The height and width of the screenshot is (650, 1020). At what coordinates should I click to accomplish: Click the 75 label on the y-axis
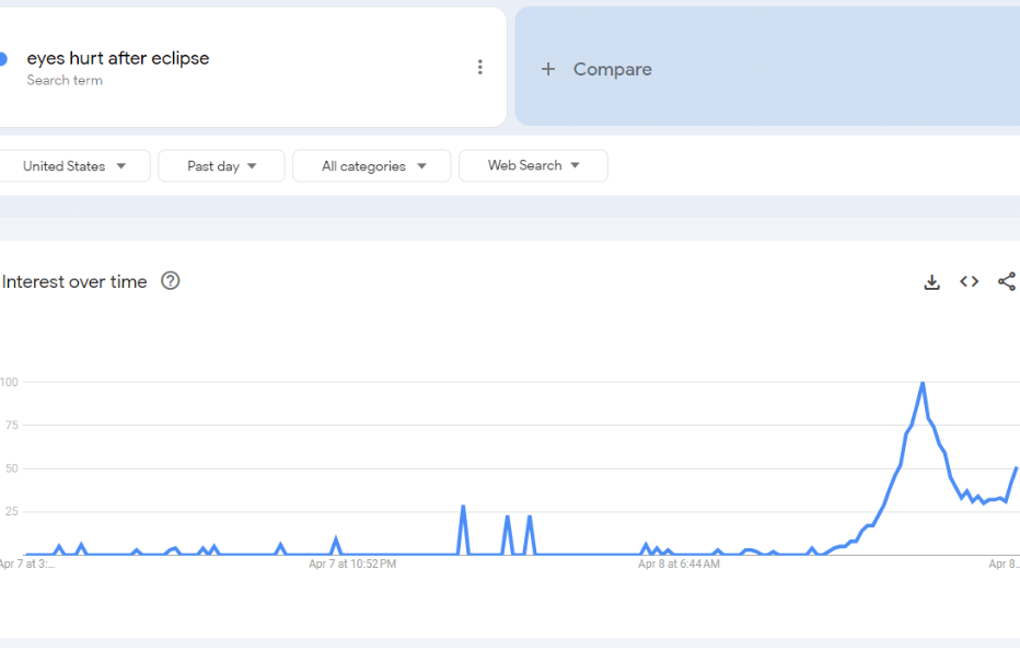coord(10,425)
